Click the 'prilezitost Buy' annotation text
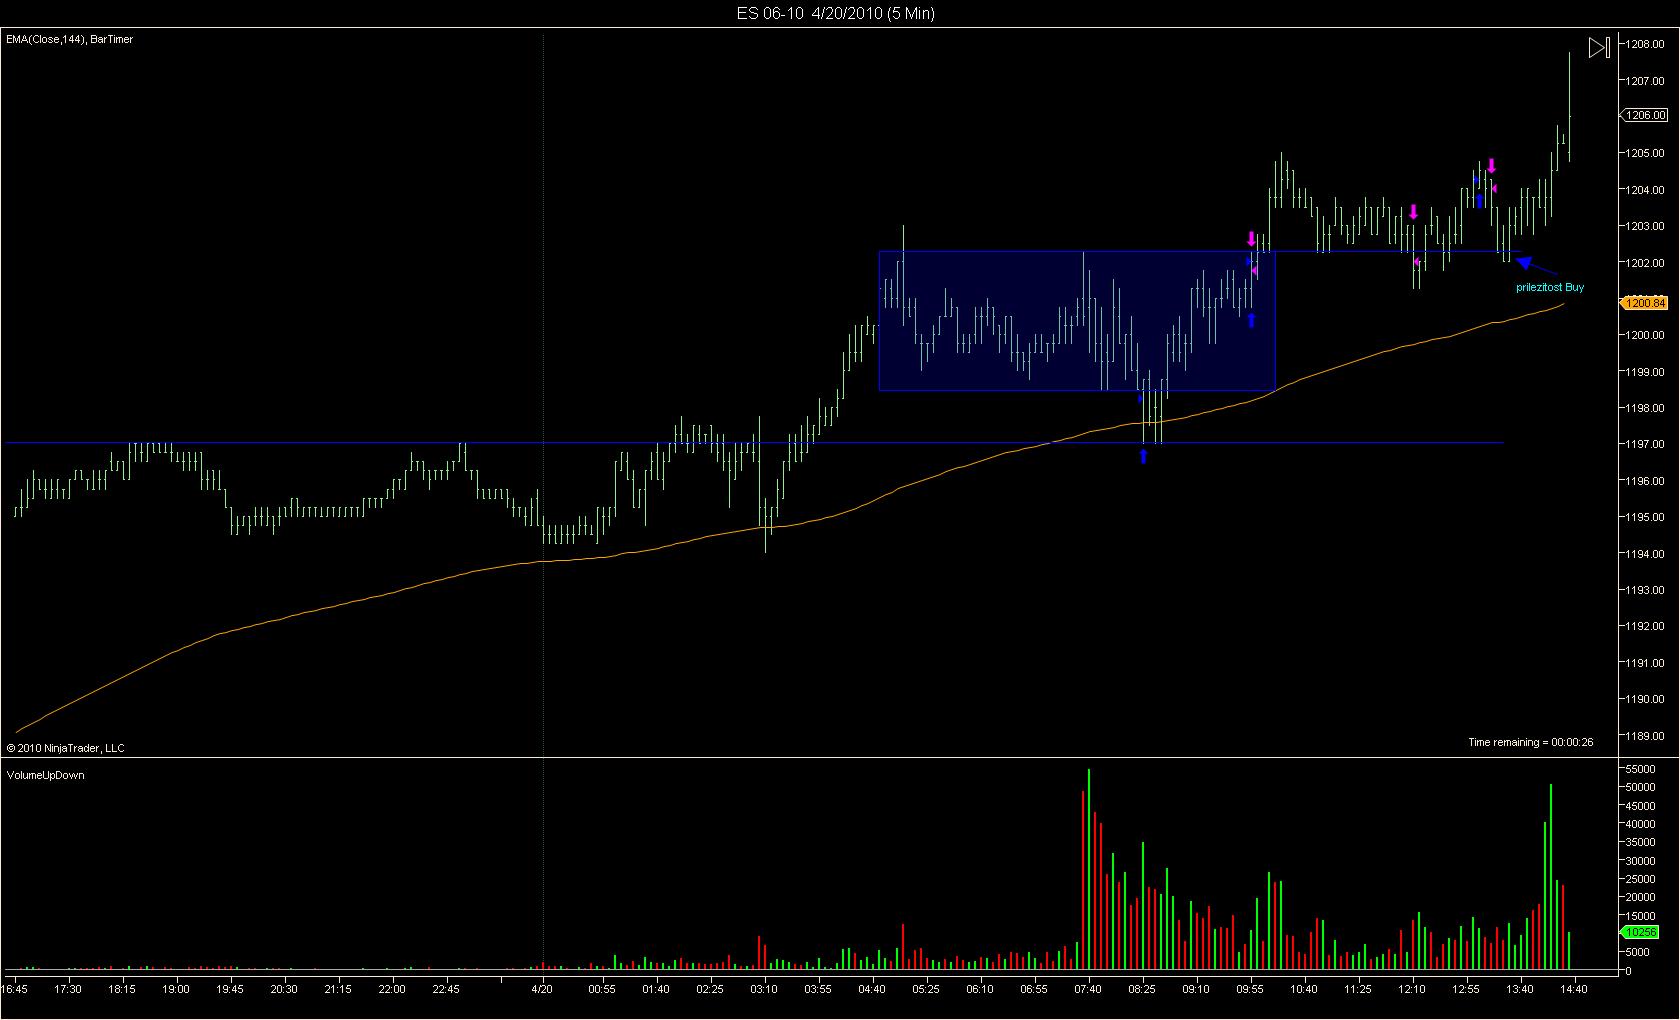The height and width of the screenshot is (1020, 1680). coord(1550,287)
